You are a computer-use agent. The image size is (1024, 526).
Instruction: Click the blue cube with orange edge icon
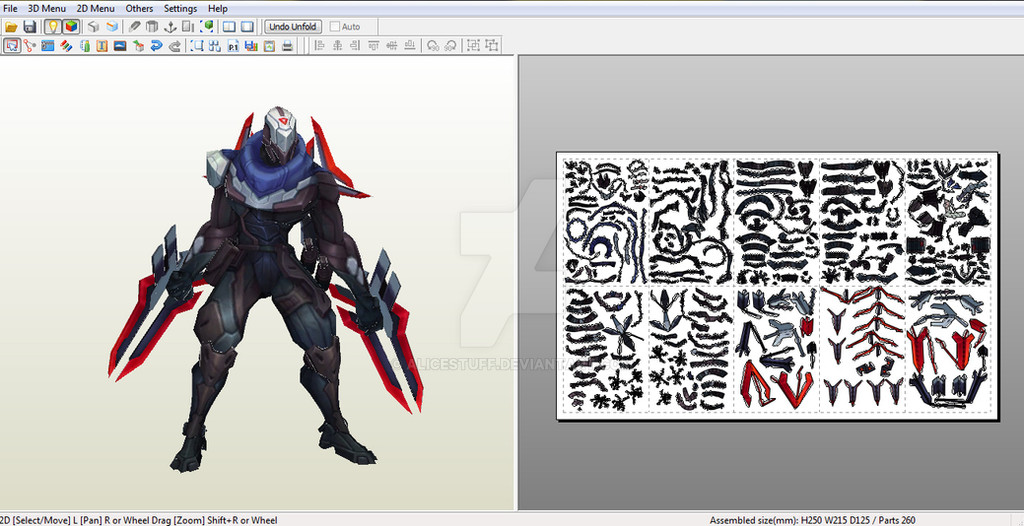coord(112,27)
